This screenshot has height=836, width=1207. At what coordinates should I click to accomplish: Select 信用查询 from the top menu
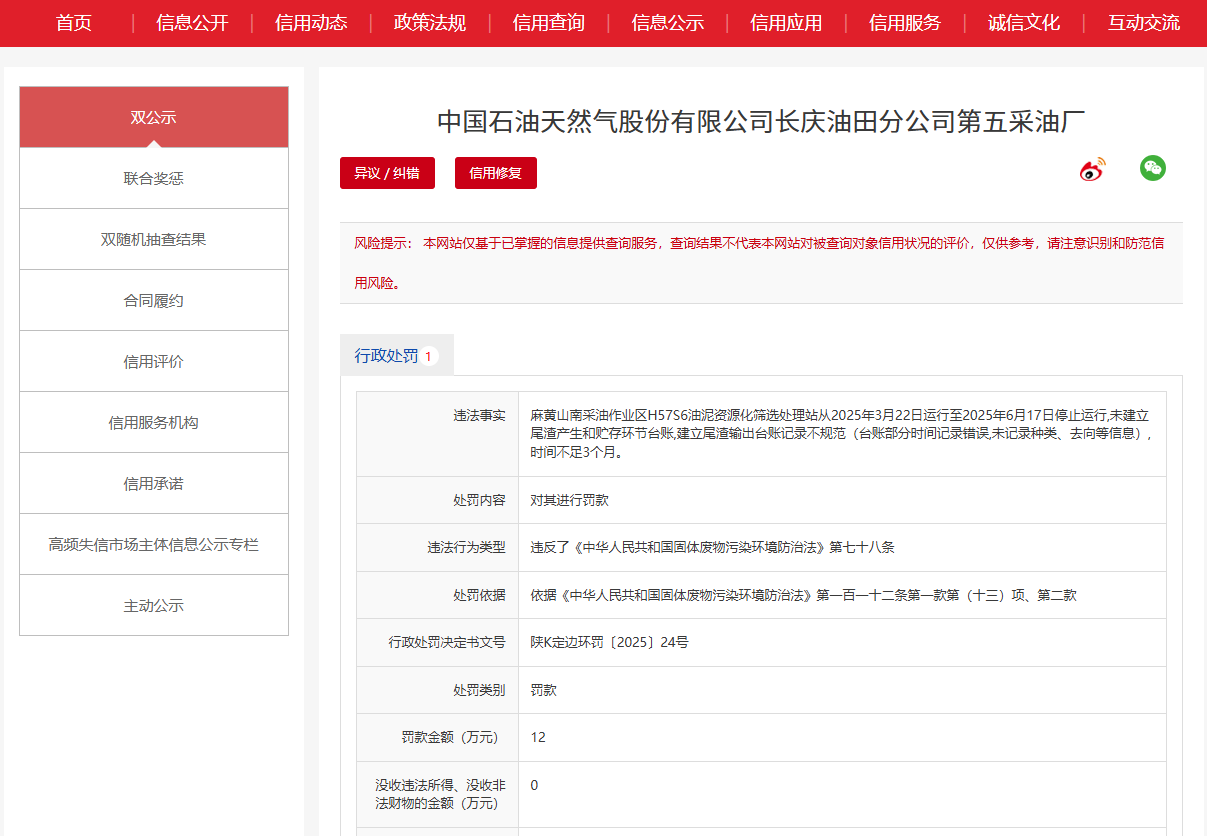pos(549,23)
